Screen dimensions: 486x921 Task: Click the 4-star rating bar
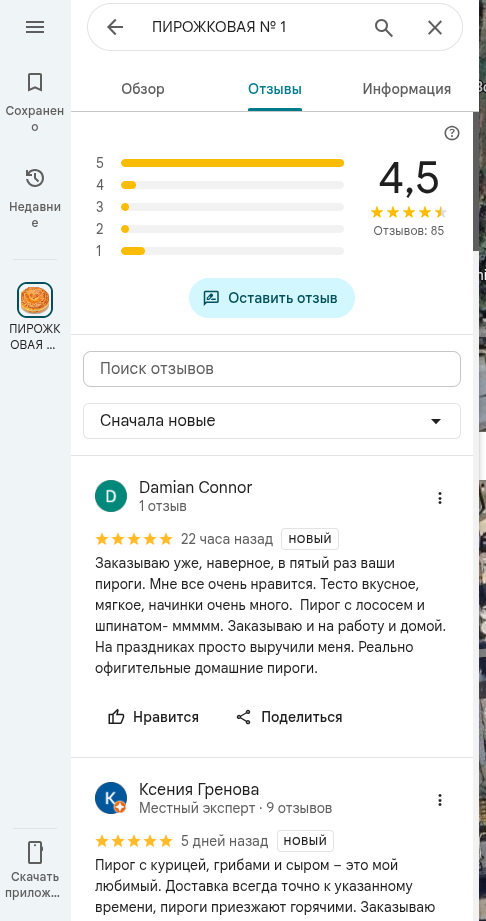click(x=232, y=185)
